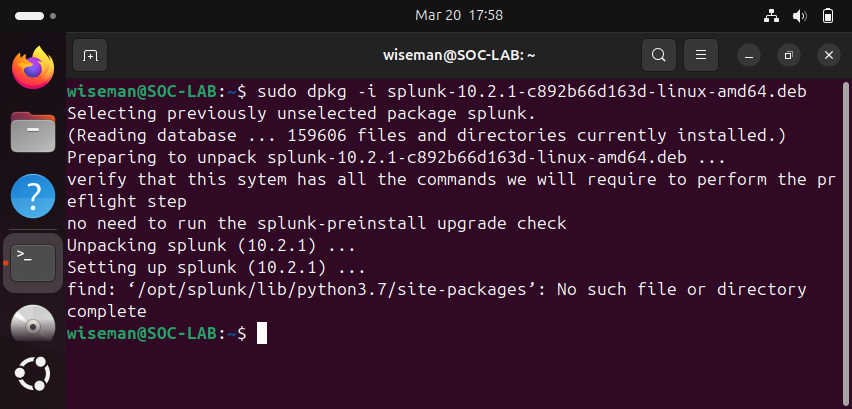
Task: Open the Files manager in dock
Action: click(33, 132)
